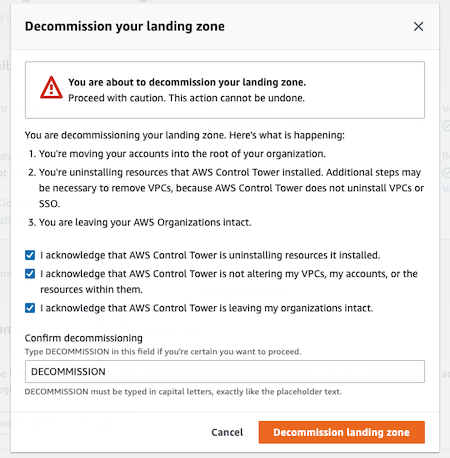450x458 pixels.
Task: Untick the leaving organizations intact checkbox
Action: coord(30,308)
